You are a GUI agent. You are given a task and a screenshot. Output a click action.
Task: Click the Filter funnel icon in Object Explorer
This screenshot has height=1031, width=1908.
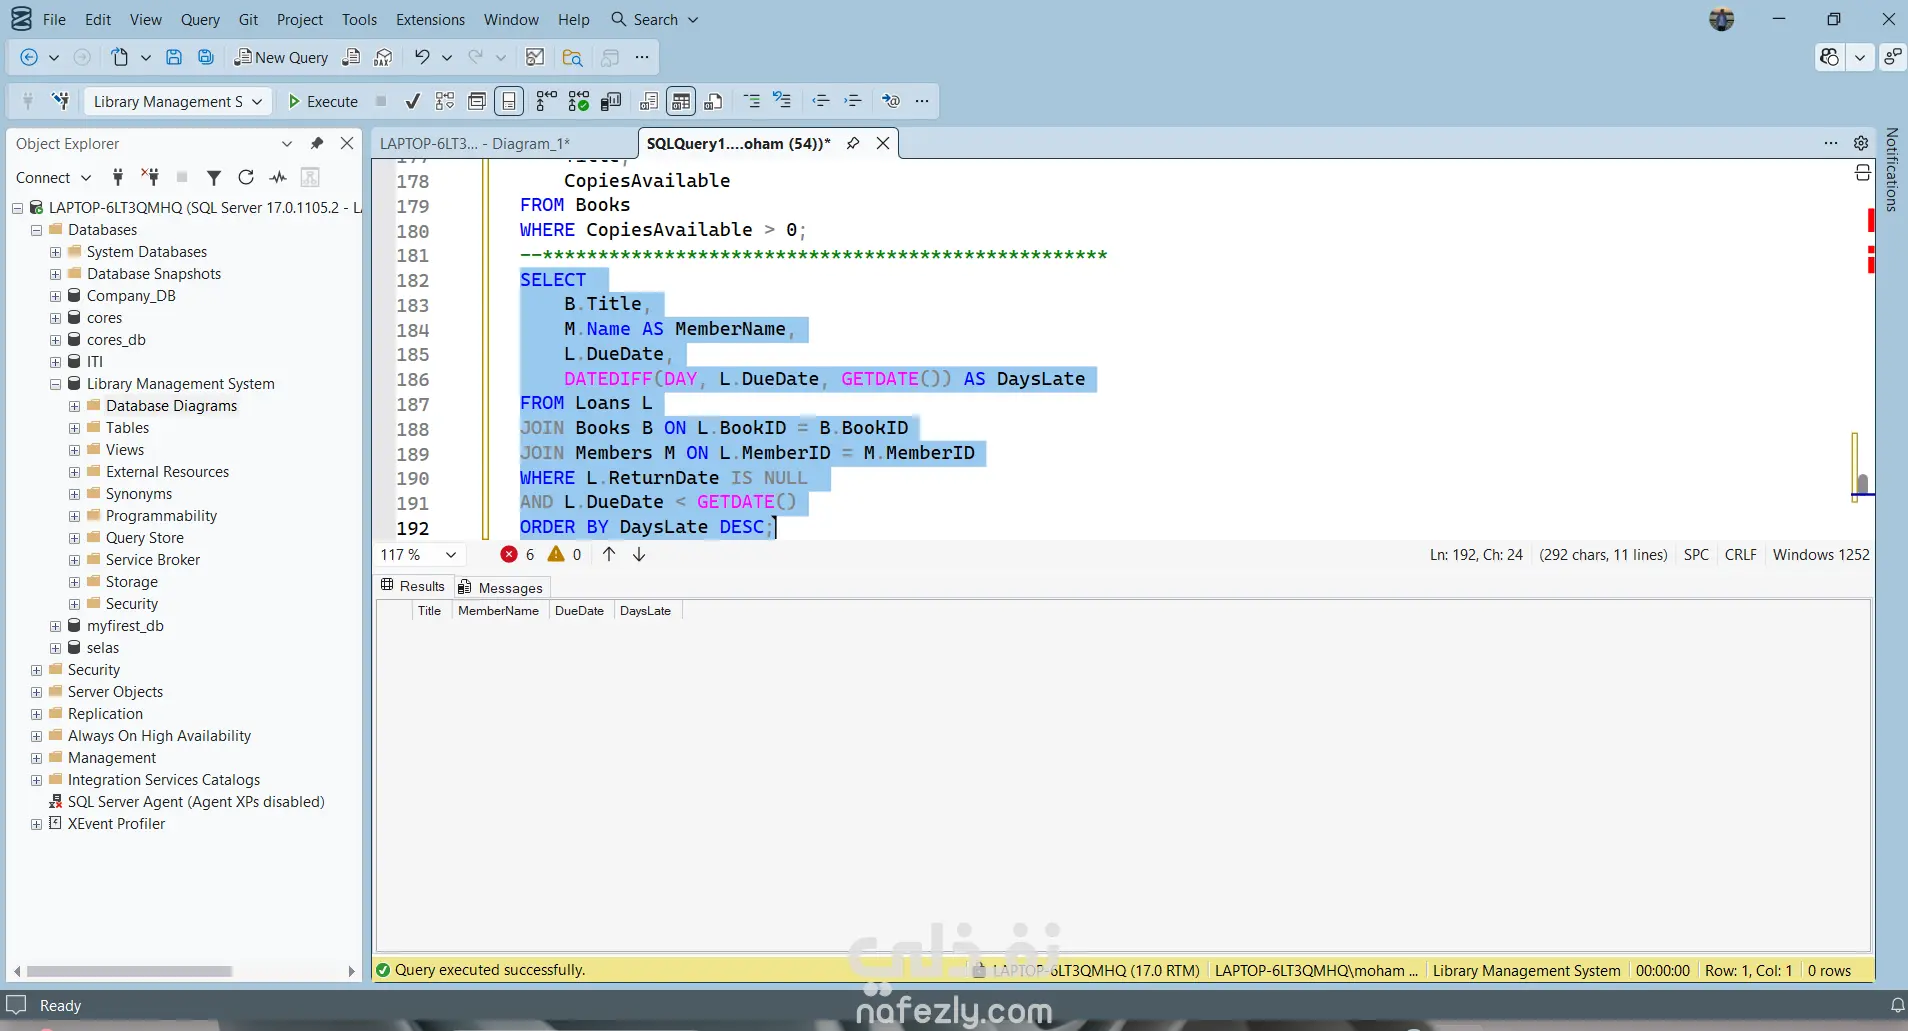(x=213, y=177)
